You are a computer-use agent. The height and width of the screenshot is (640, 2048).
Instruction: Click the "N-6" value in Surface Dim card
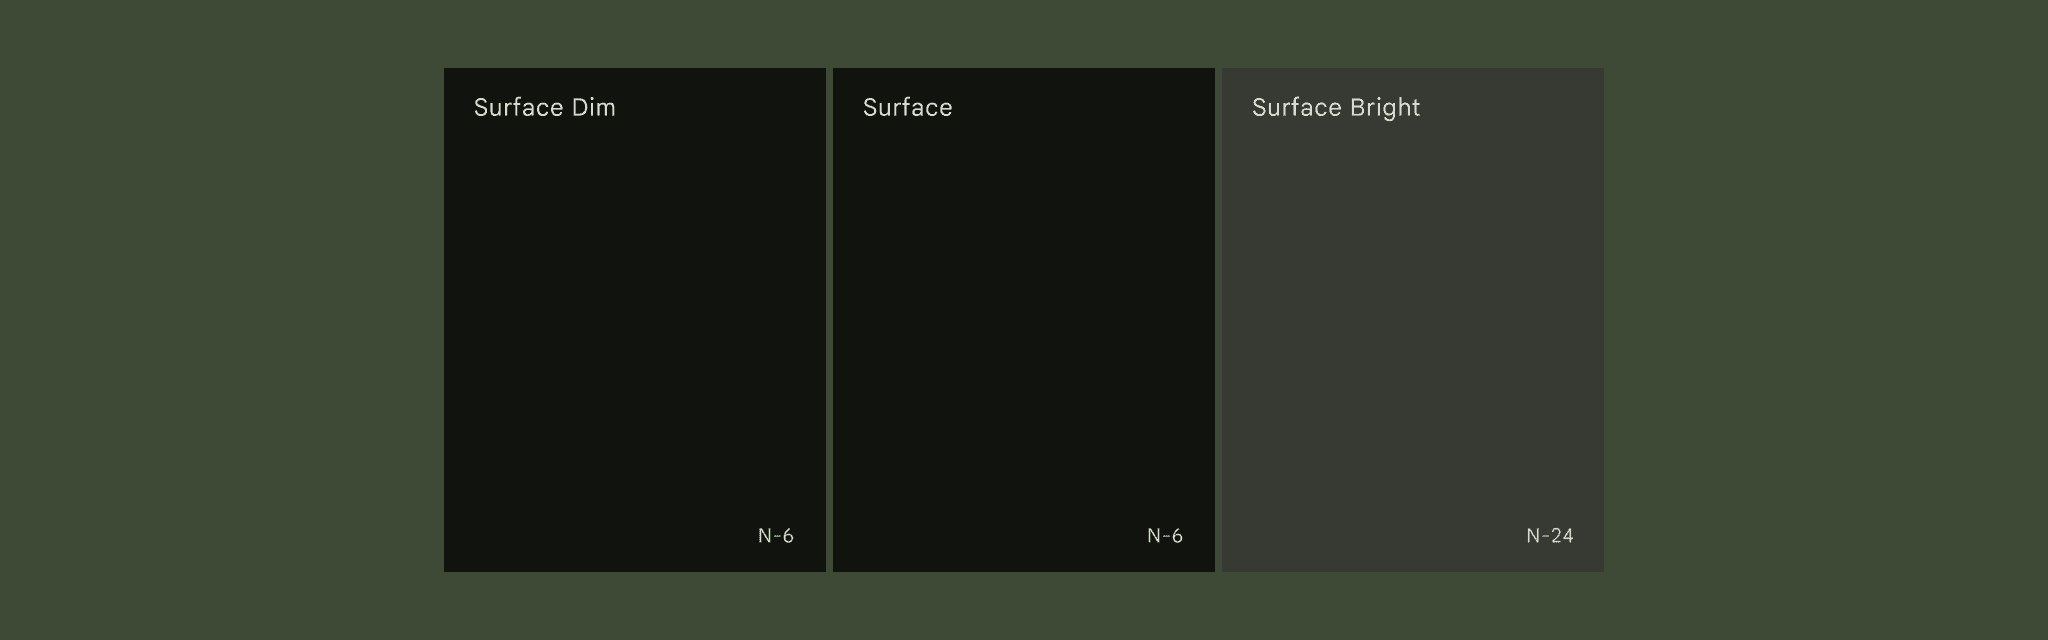(x=776, y=536)
